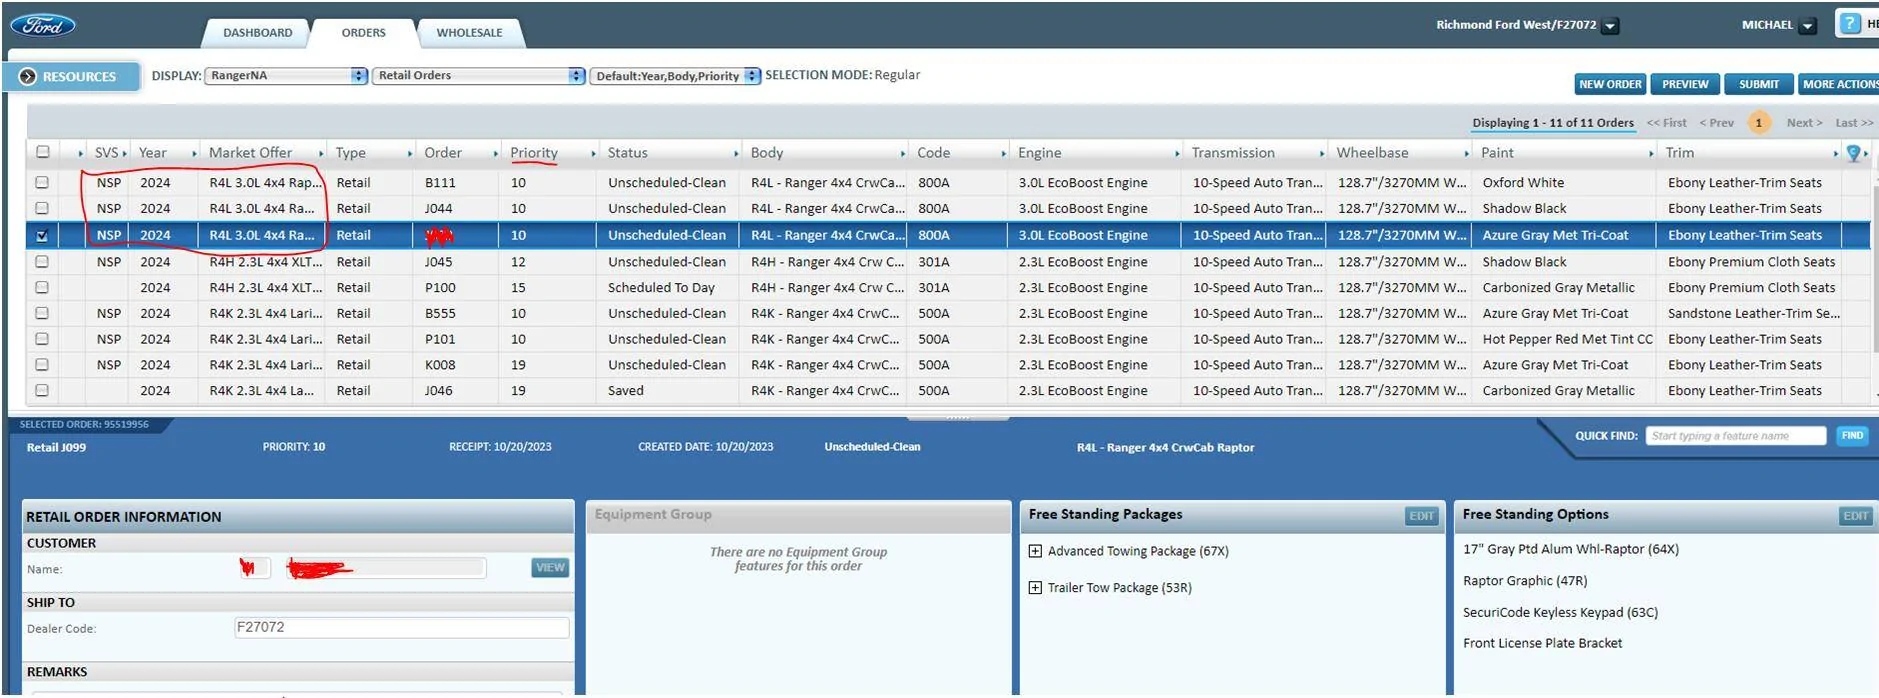The image size is (1879, 698).
Task: Sort by the Year column header
Action: tap(153, 153)
